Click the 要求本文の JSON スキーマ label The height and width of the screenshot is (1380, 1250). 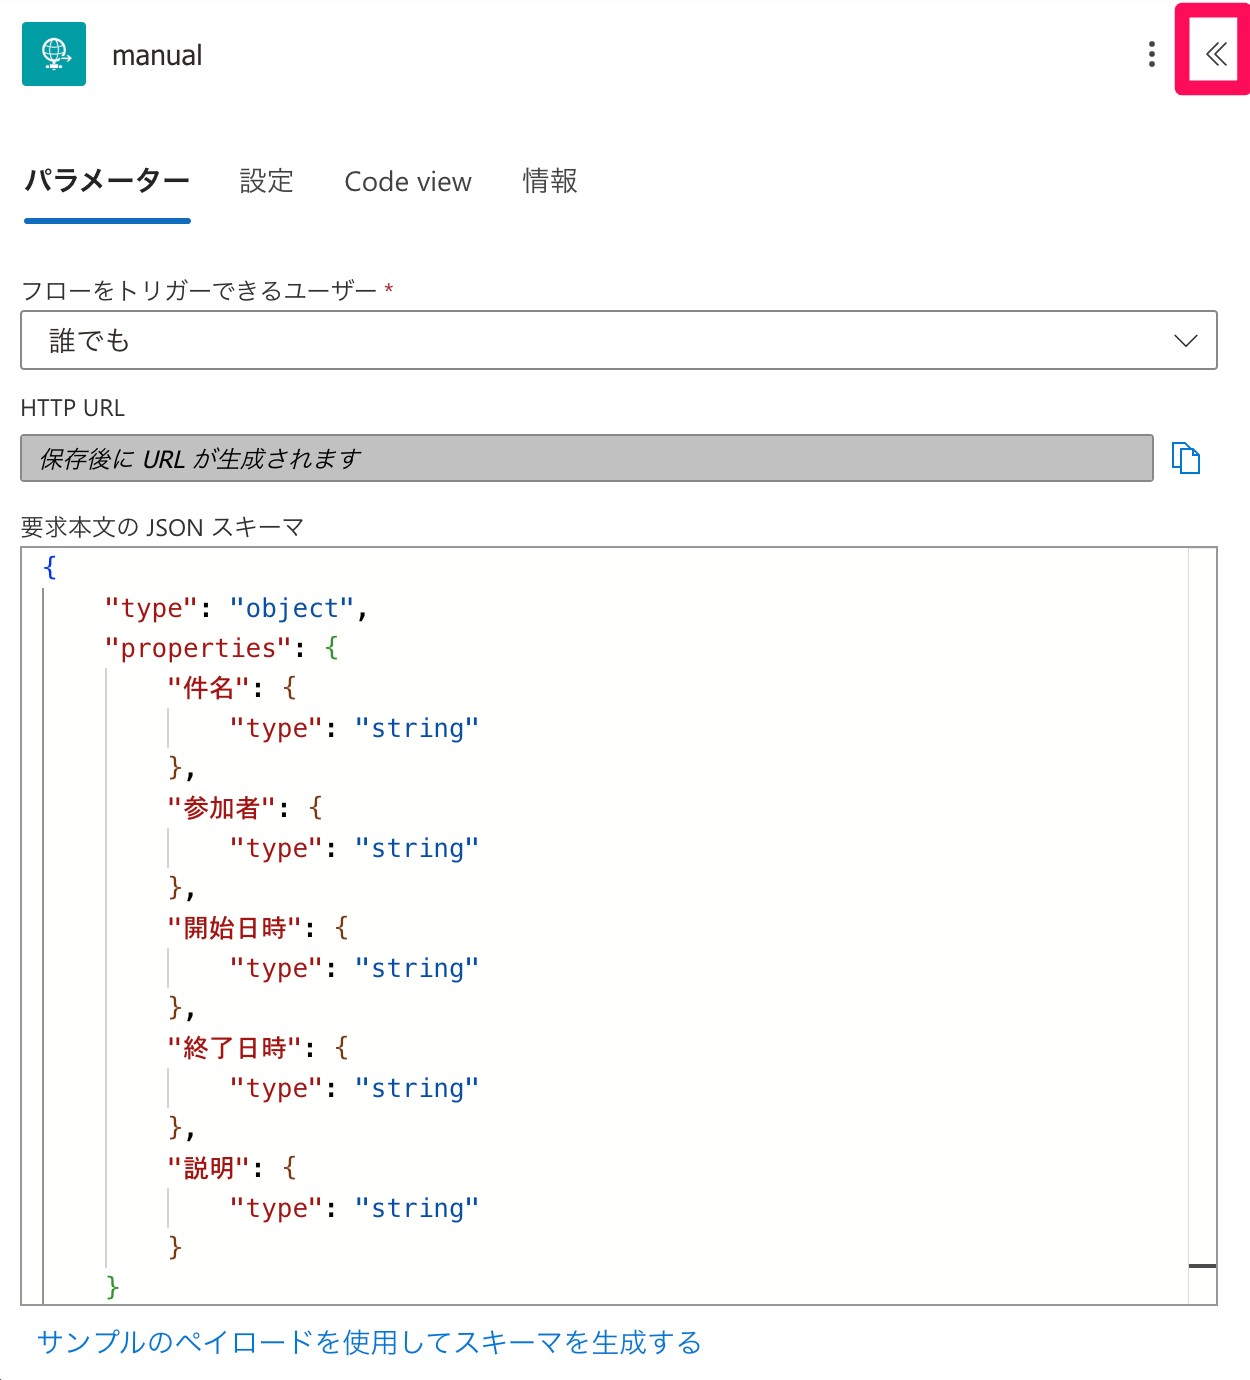[x=162, y=527]
